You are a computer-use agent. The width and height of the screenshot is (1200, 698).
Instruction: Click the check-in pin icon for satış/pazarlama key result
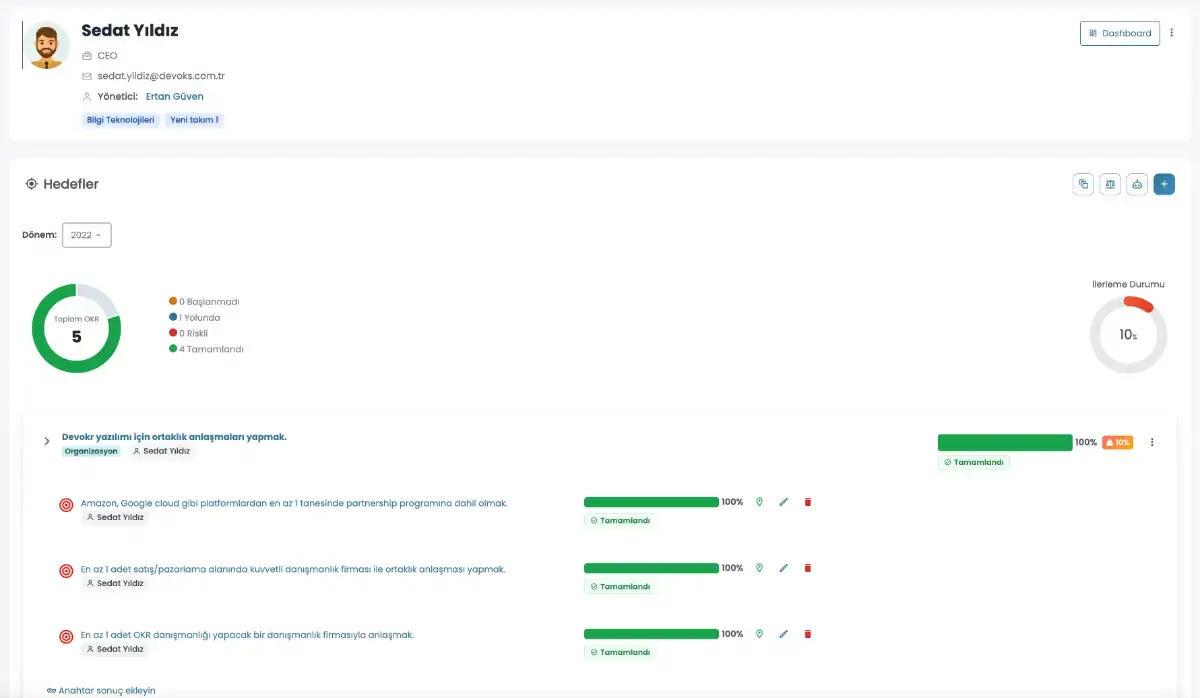click(759, 568)
